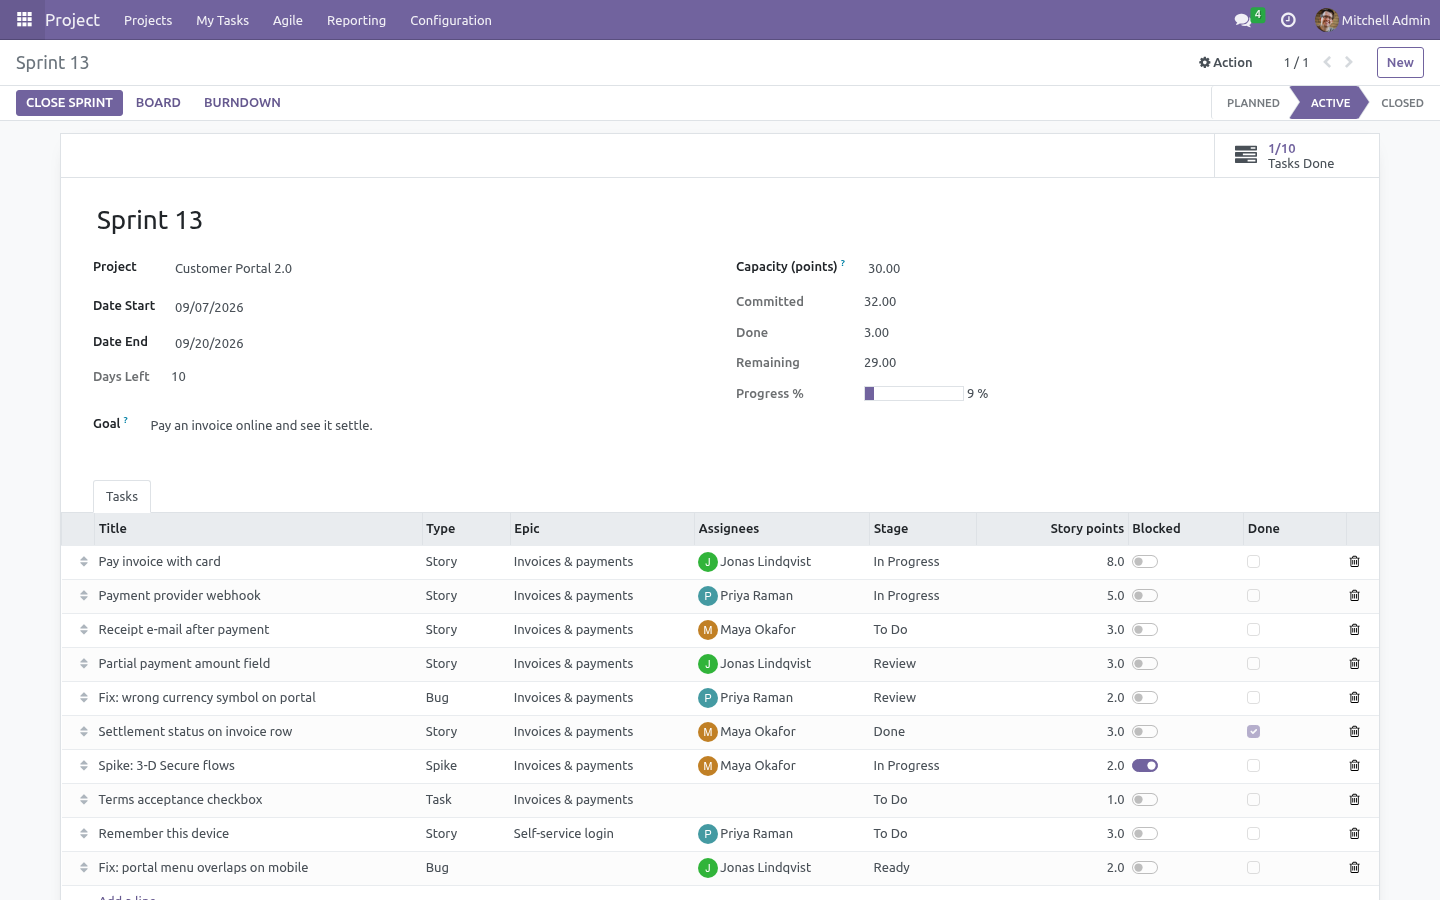Screen dimensions: 1440x900
Task: Open the Projects menu
Action: click(148, 20)
